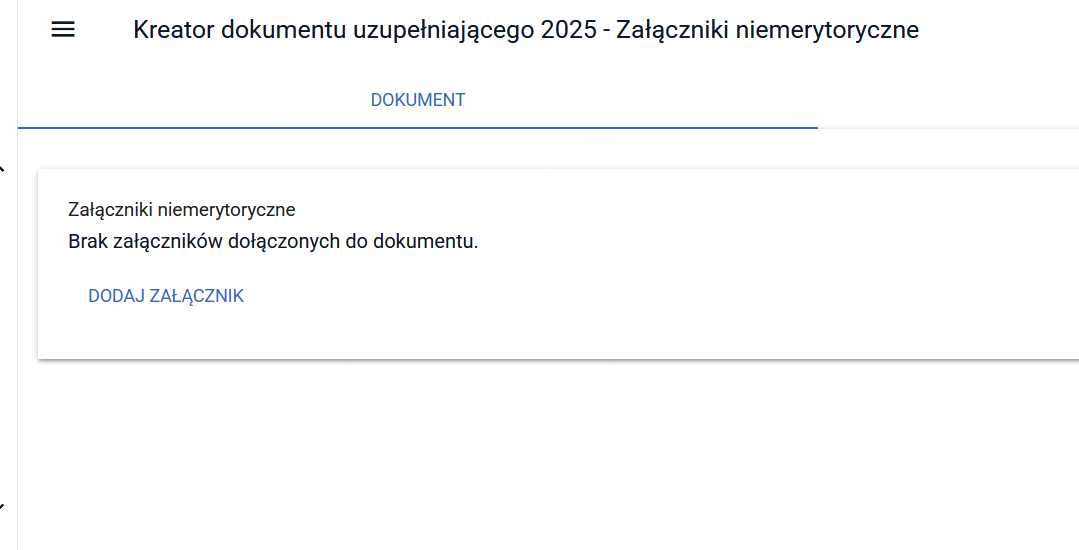This screenshot has height=550, width=1079.
Task: Click the upward chevron on the left edge
Action: point(3,169)
